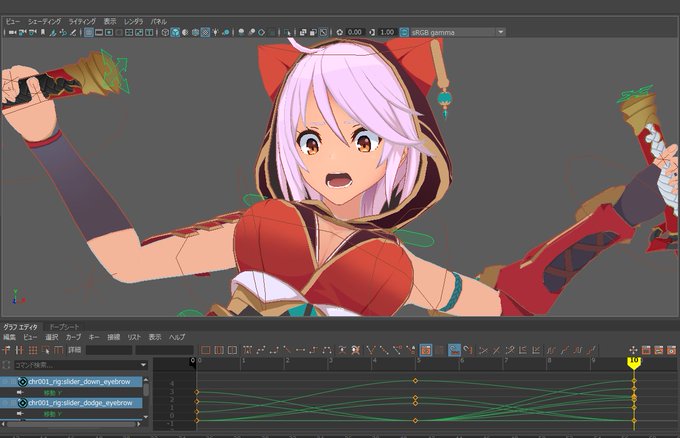Open the ライティング menu

coord(82,21)
